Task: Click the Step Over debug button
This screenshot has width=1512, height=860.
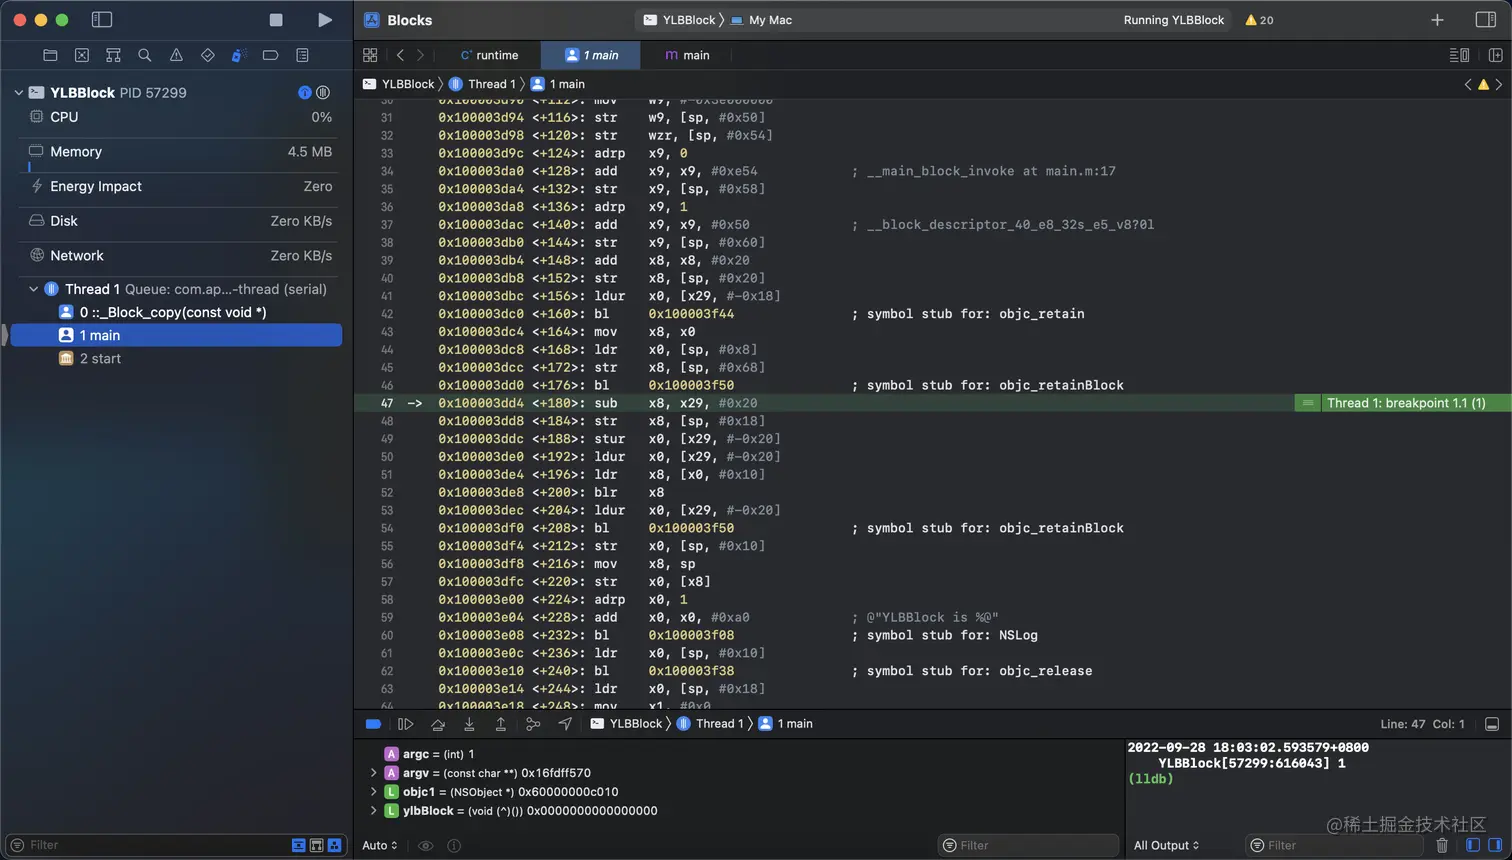Action: (x=437, y=724)
